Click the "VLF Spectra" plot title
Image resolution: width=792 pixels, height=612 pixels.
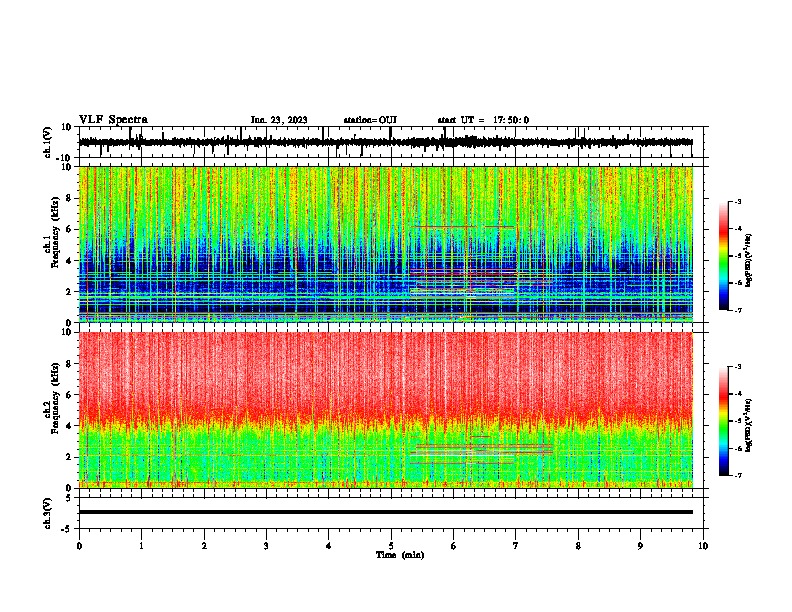[x=113, y=120]
